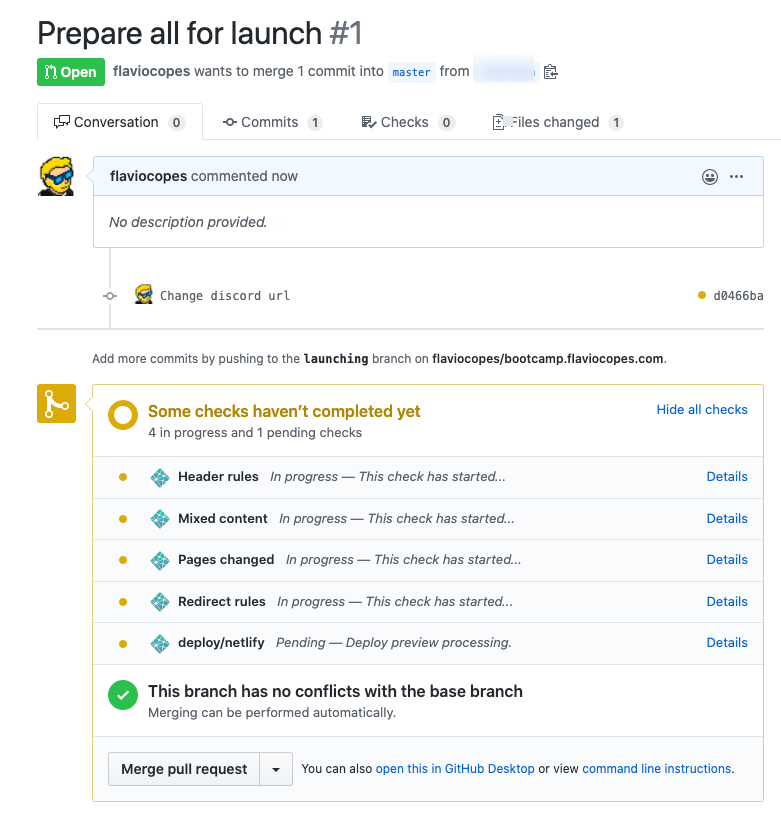The image size is (781, 814).
Task: Open the Files changed tab
Action: pyautogui.click(x=557, y=122)
